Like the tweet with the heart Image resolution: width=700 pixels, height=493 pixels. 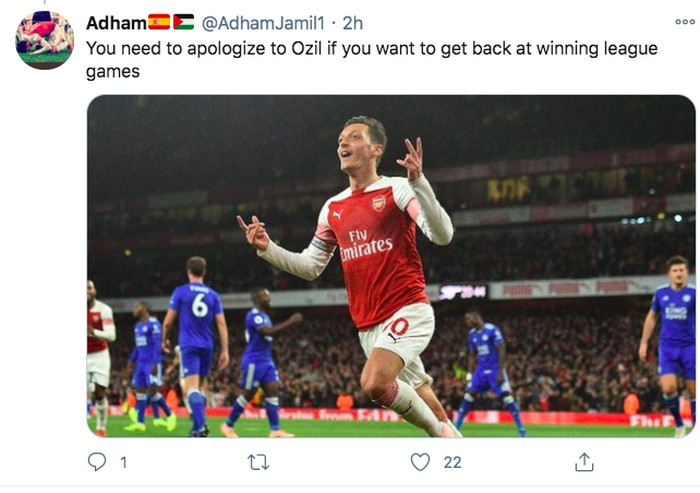pos(421,462)
